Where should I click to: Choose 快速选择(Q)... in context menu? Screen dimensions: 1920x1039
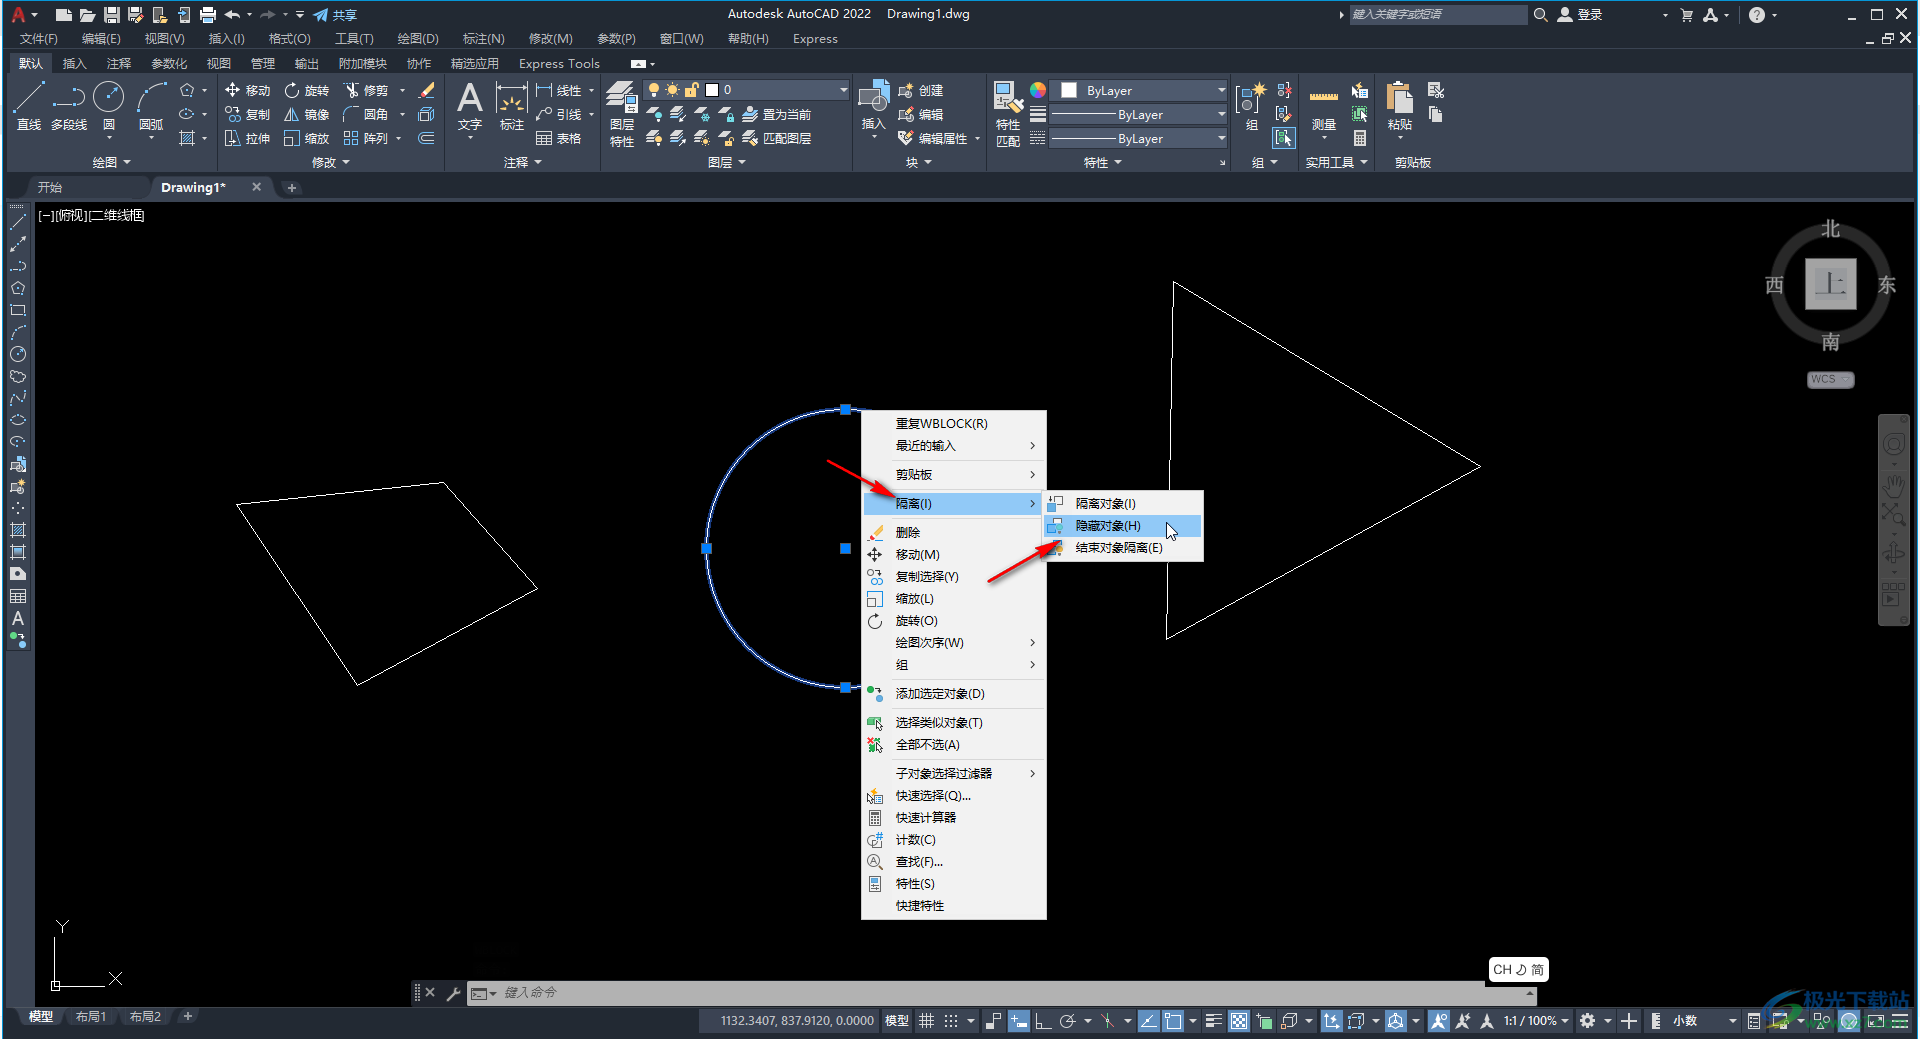[x=954, y=795]
